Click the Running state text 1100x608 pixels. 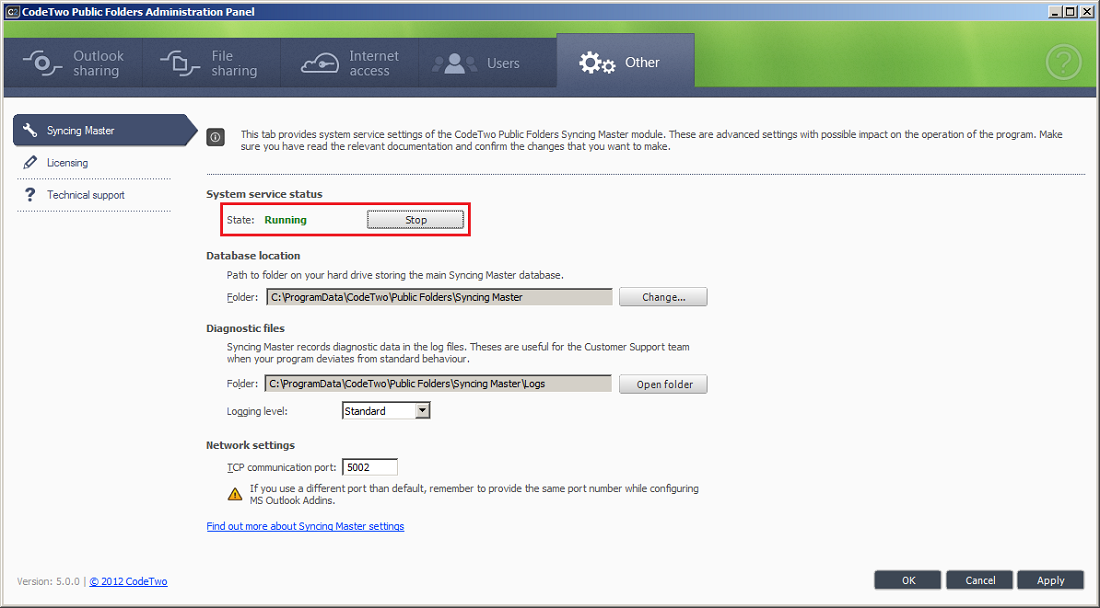pos(286,220)
